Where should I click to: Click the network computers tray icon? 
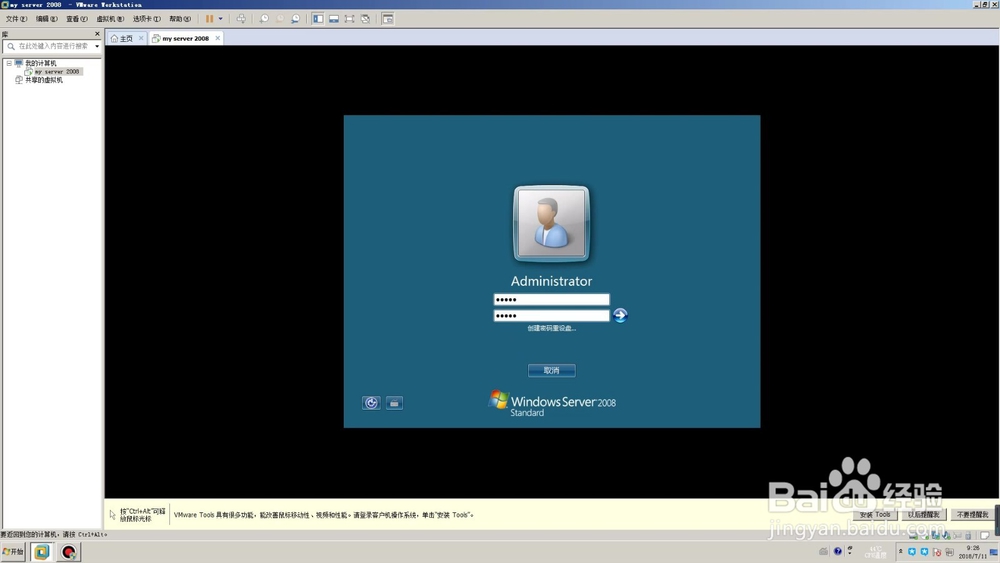coord(949,552)
